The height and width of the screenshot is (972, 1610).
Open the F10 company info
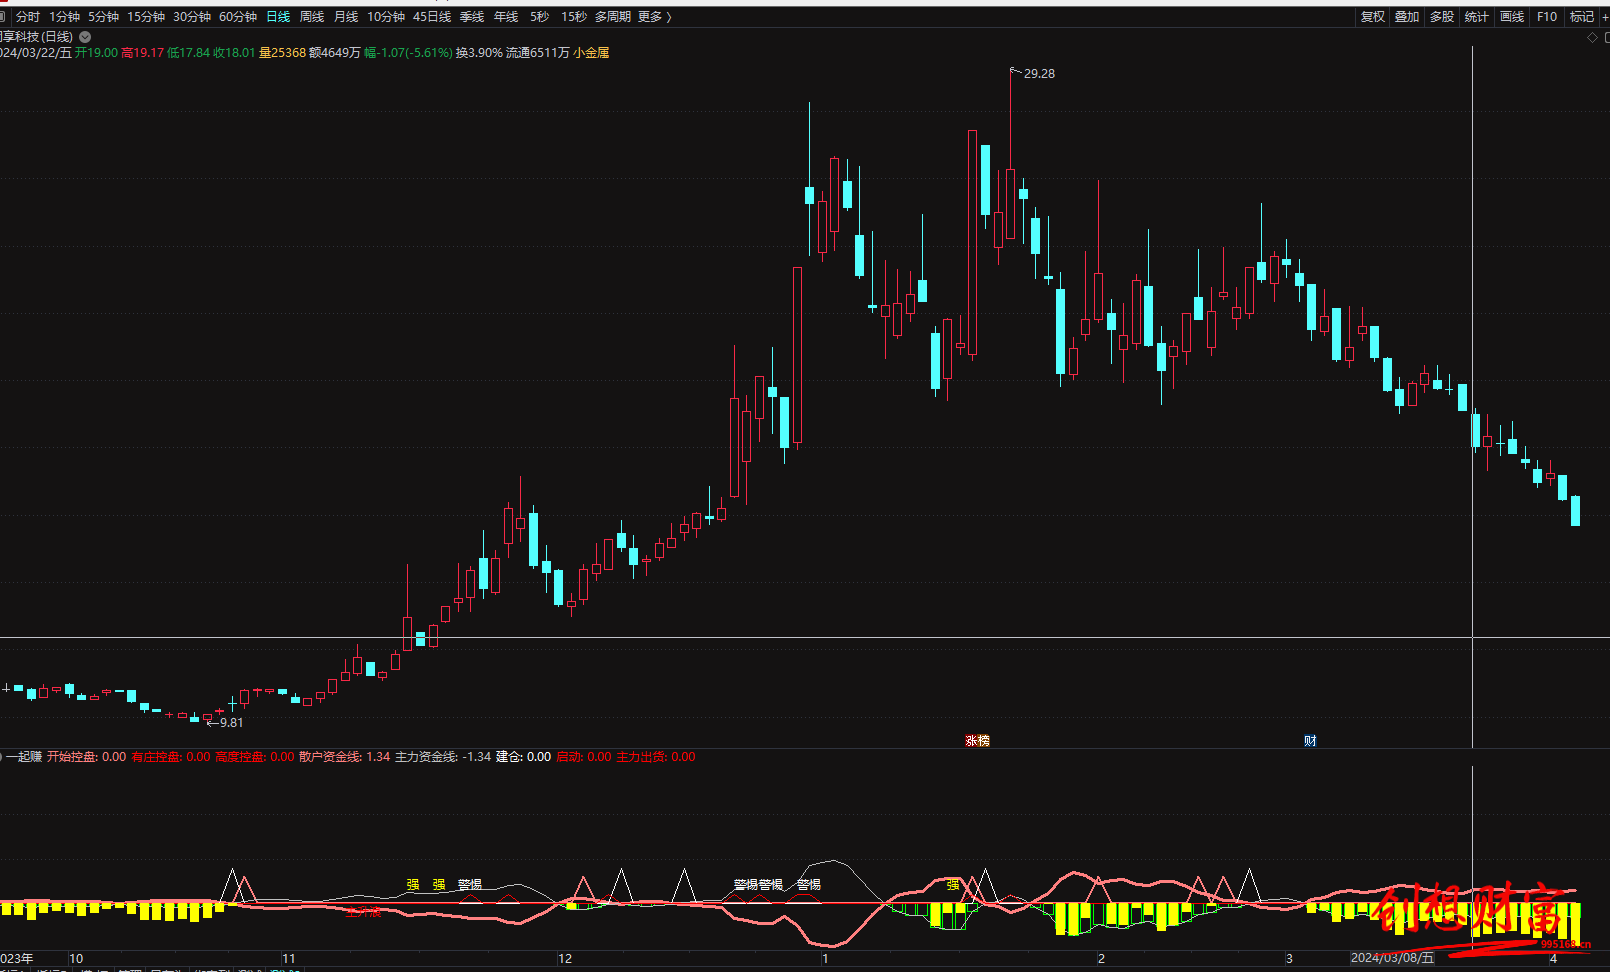pyautogui.click(x=1547, y=17)
